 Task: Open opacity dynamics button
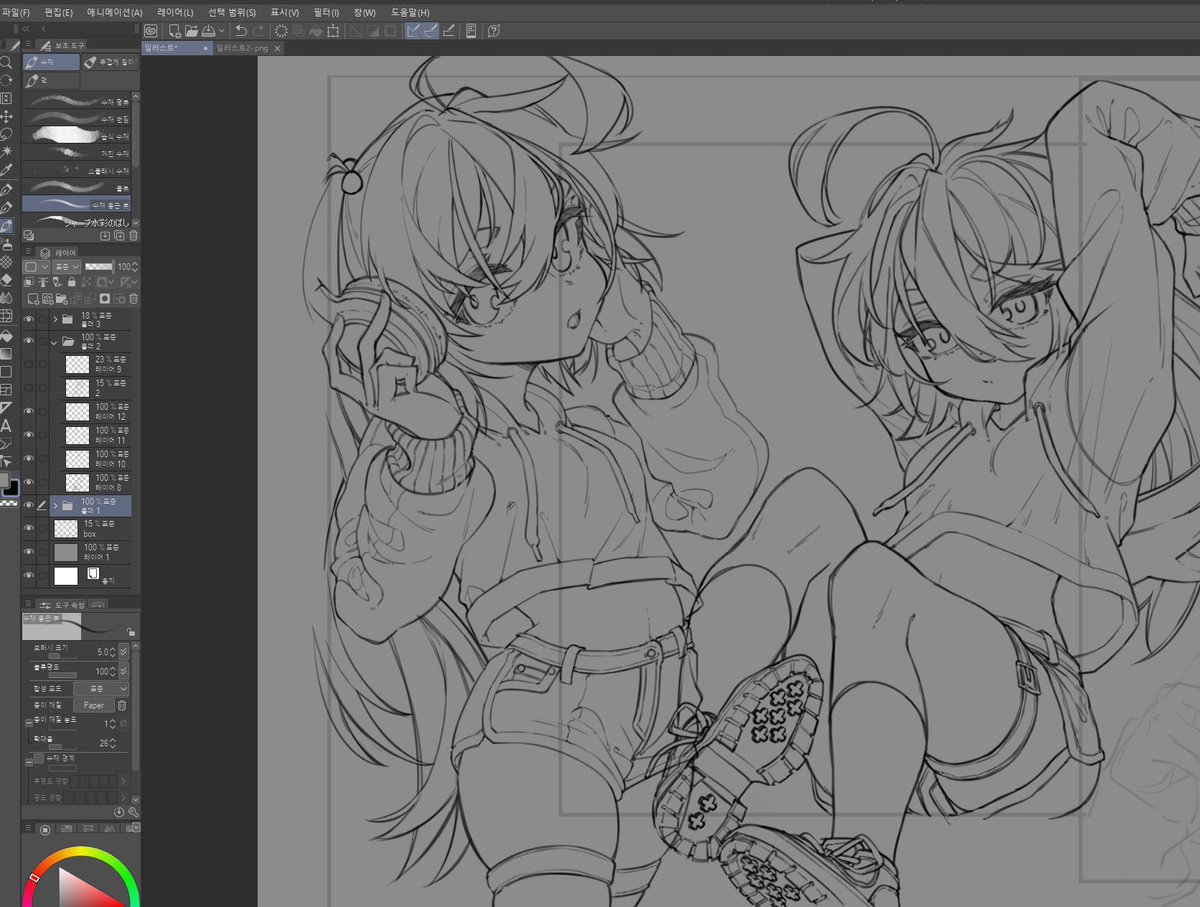tap(124, 671)
